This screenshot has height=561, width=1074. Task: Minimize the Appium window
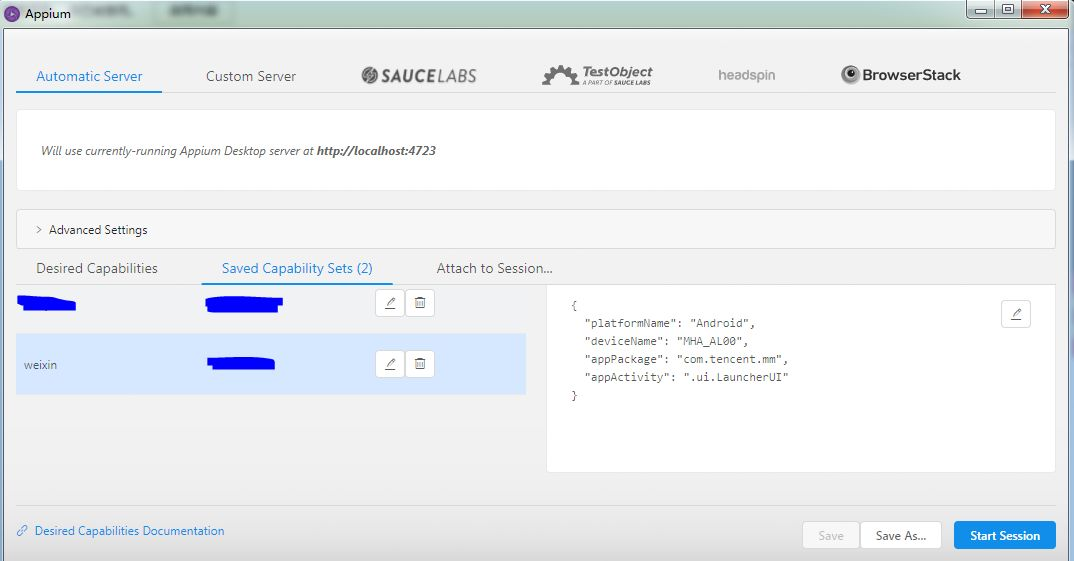click(x=981, y=10)
